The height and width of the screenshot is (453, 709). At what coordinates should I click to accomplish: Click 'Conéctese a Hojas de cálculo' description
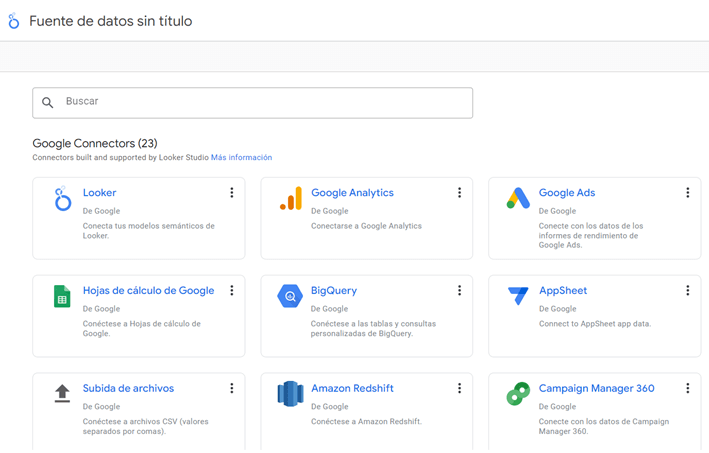(x=142, y=329)
